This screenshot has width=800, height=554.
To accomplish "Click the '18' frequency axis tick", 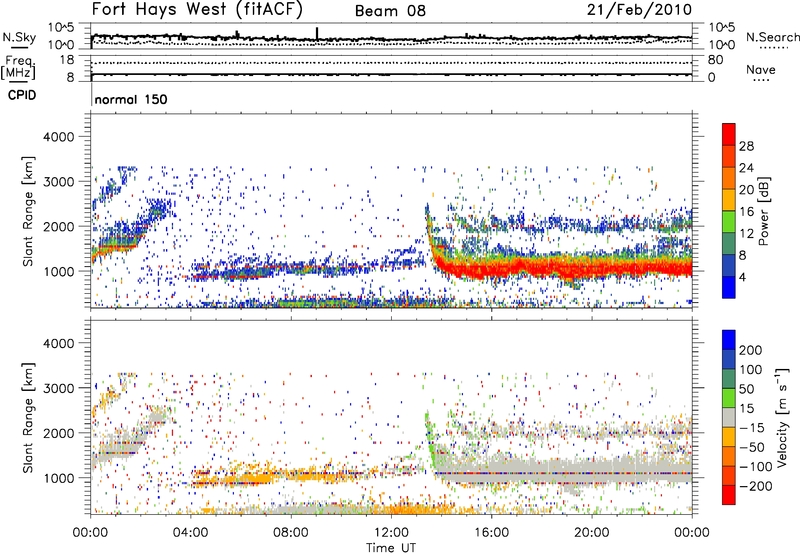I will [x=67, y=60].
